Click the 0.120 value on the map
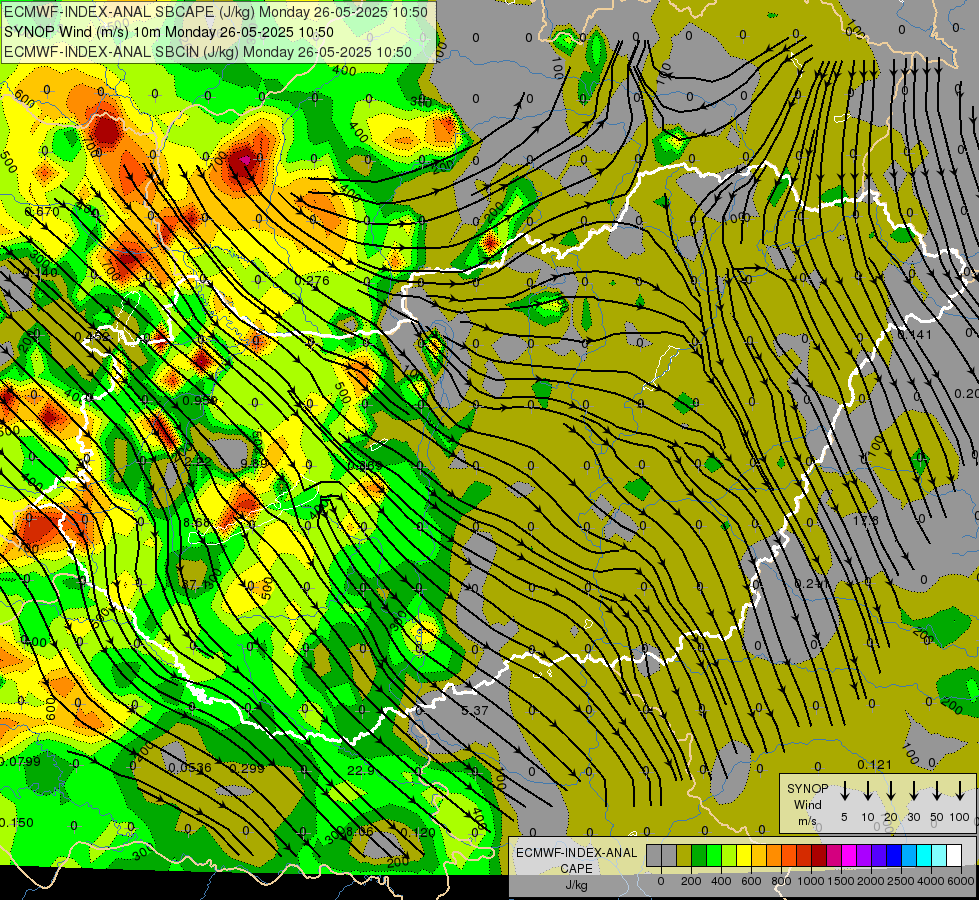Screen dimensions: 979x900 [x=418, y=832]
